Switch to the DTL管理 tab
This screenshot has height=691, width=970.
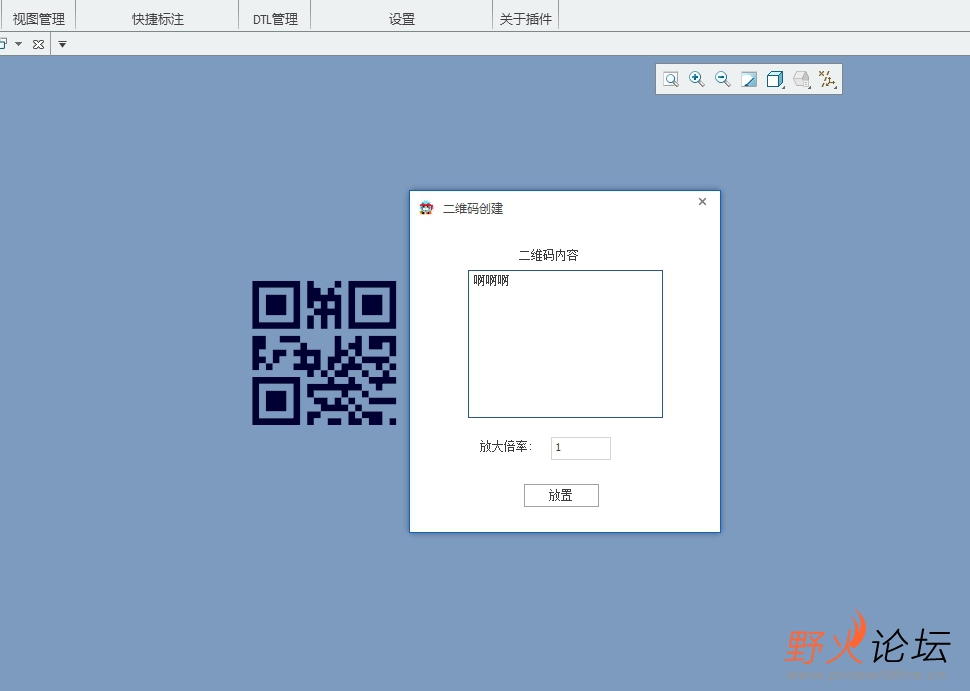[275, 19]
